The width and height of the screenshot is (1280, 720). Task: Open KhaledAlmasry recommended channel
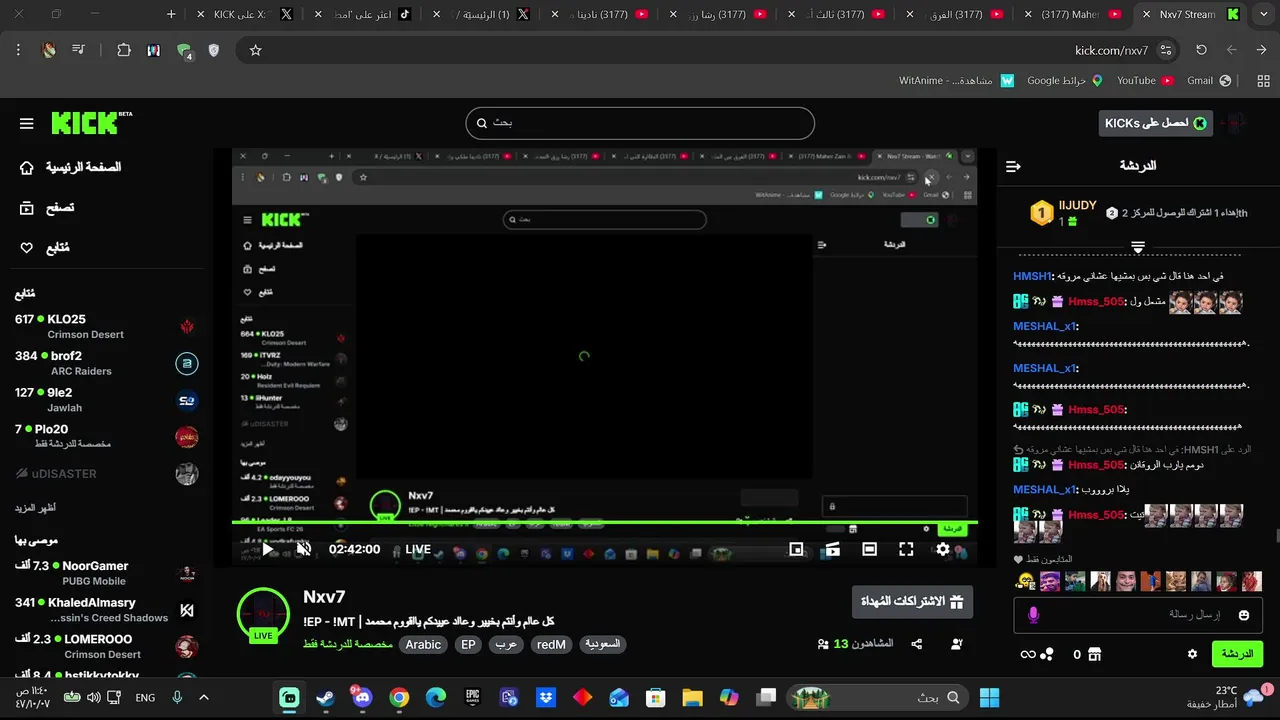[106, 610]
